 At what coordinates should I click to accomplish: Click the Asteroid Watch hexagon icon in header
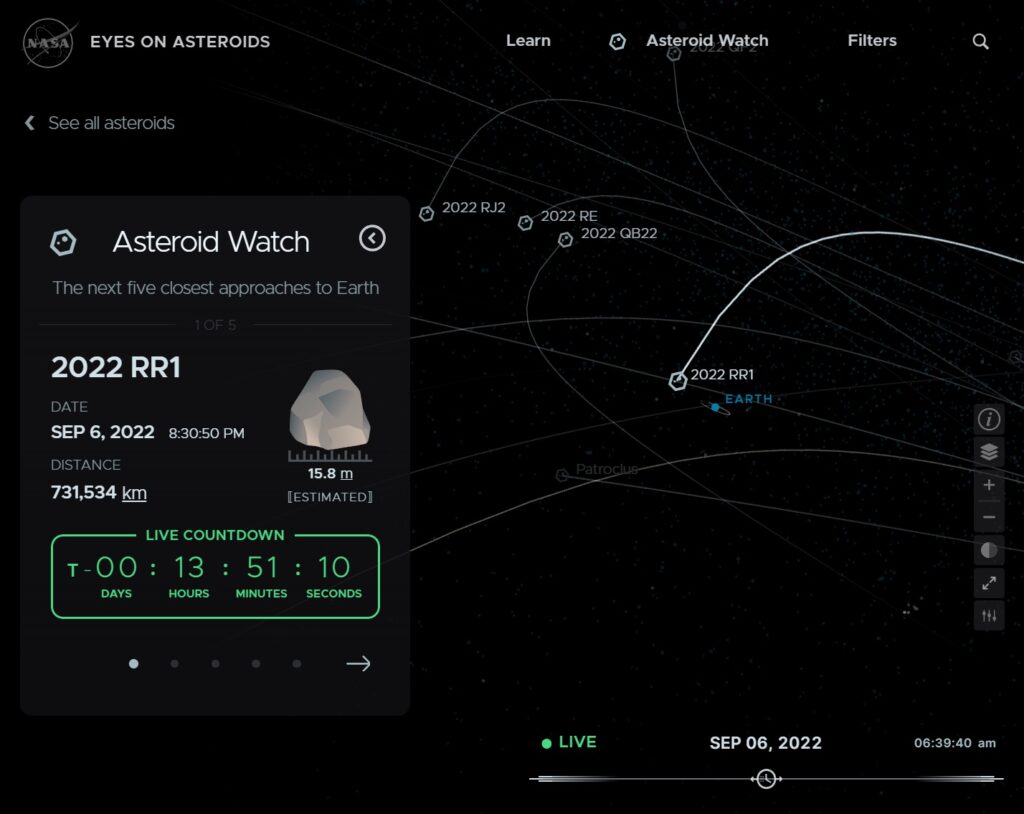(x=617, y=42)
